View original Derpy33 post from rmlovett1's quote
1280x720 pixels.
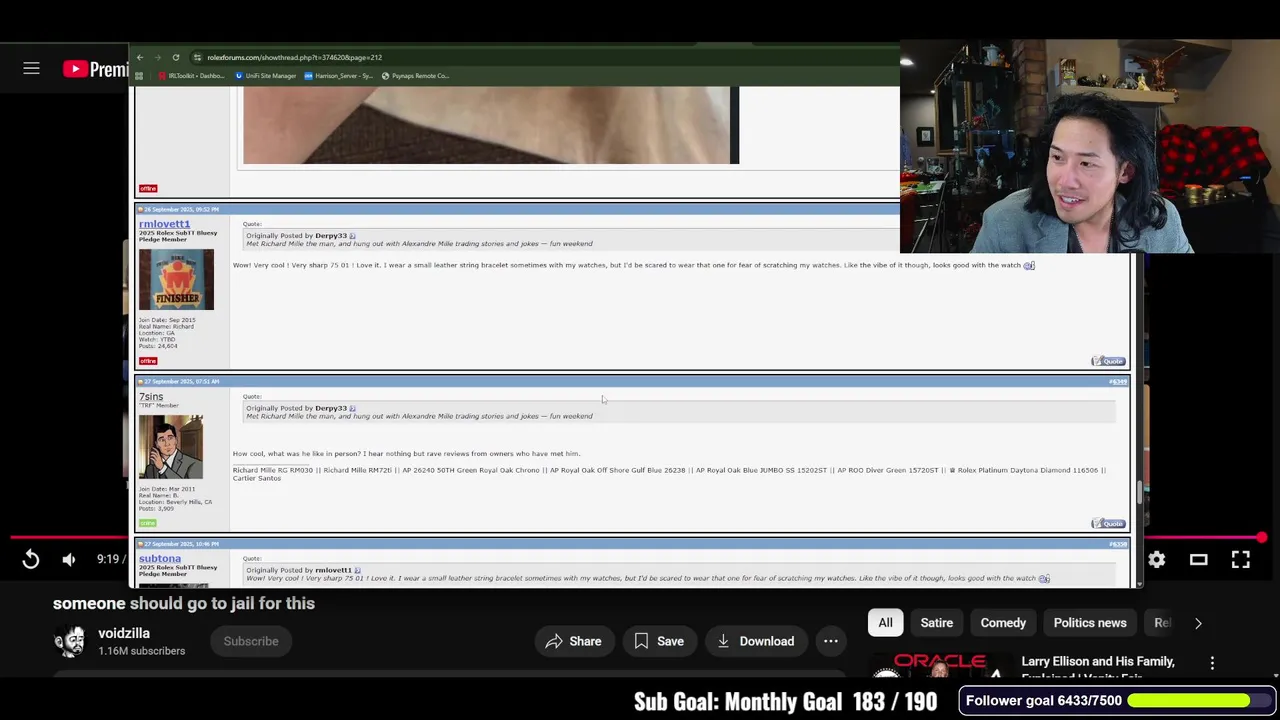point(352,236)
